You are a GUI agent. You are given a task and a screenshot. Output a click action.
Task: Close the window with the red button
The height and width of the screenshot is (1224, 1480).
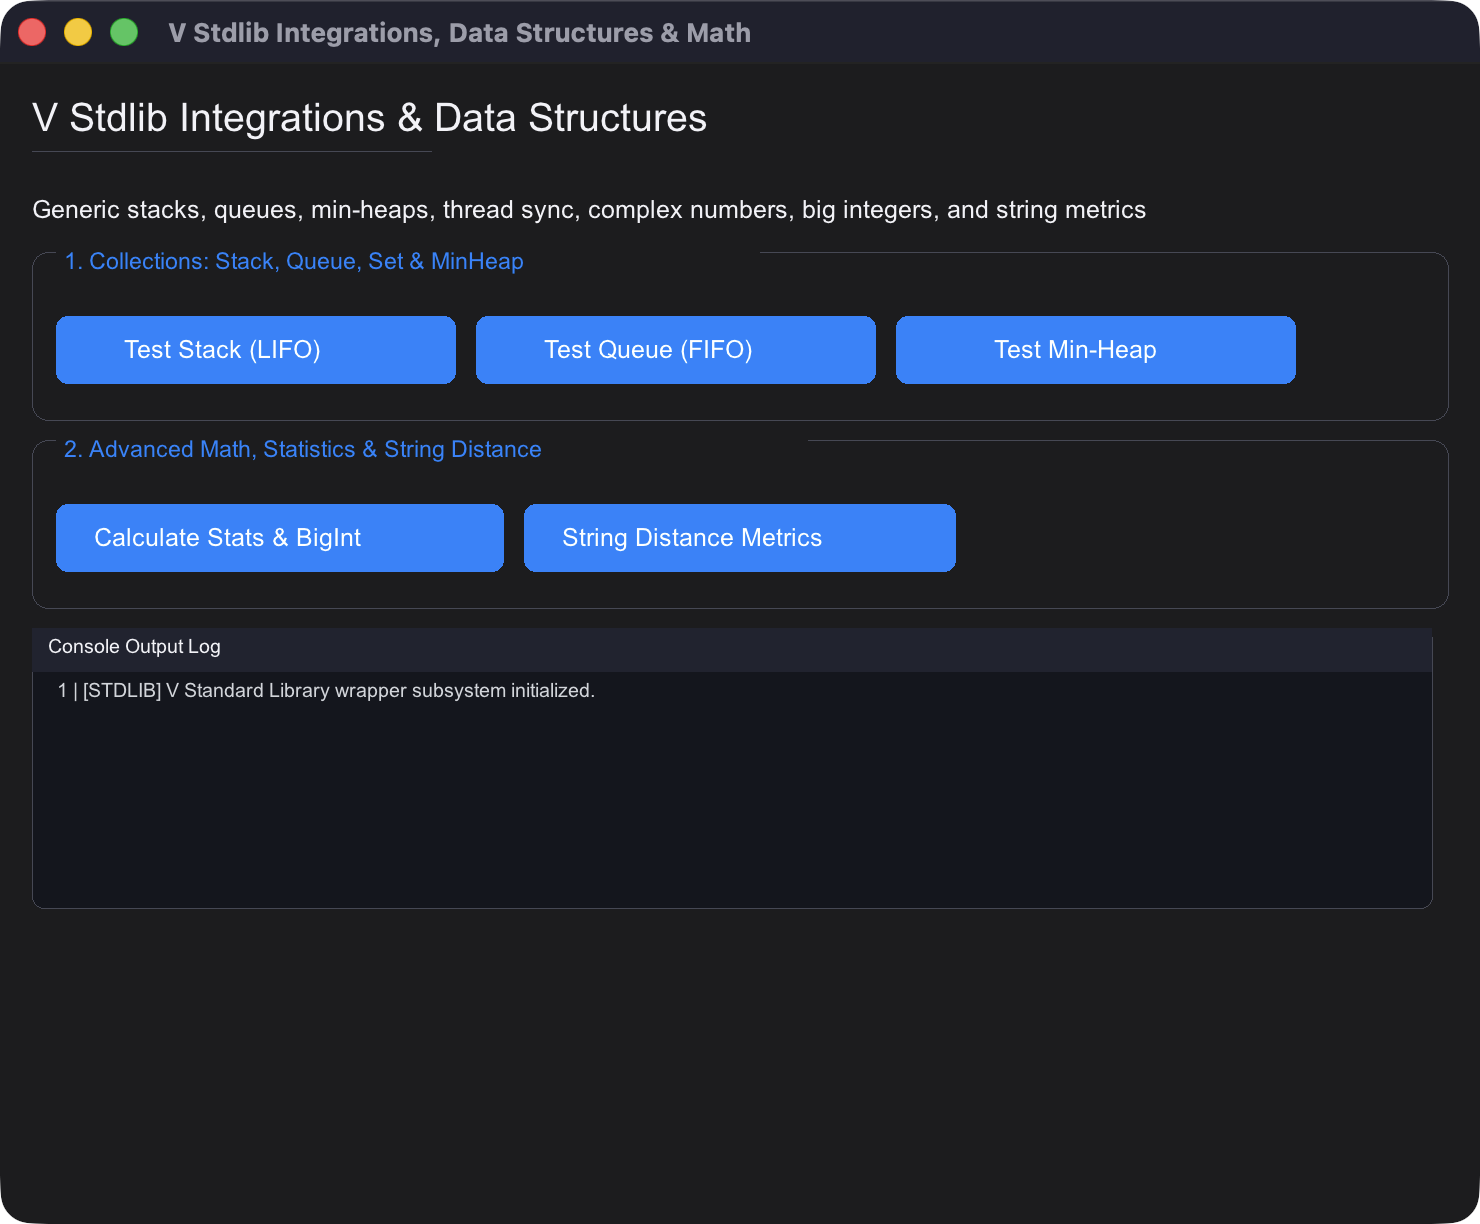pyautogui.click(x=32, y=32)
